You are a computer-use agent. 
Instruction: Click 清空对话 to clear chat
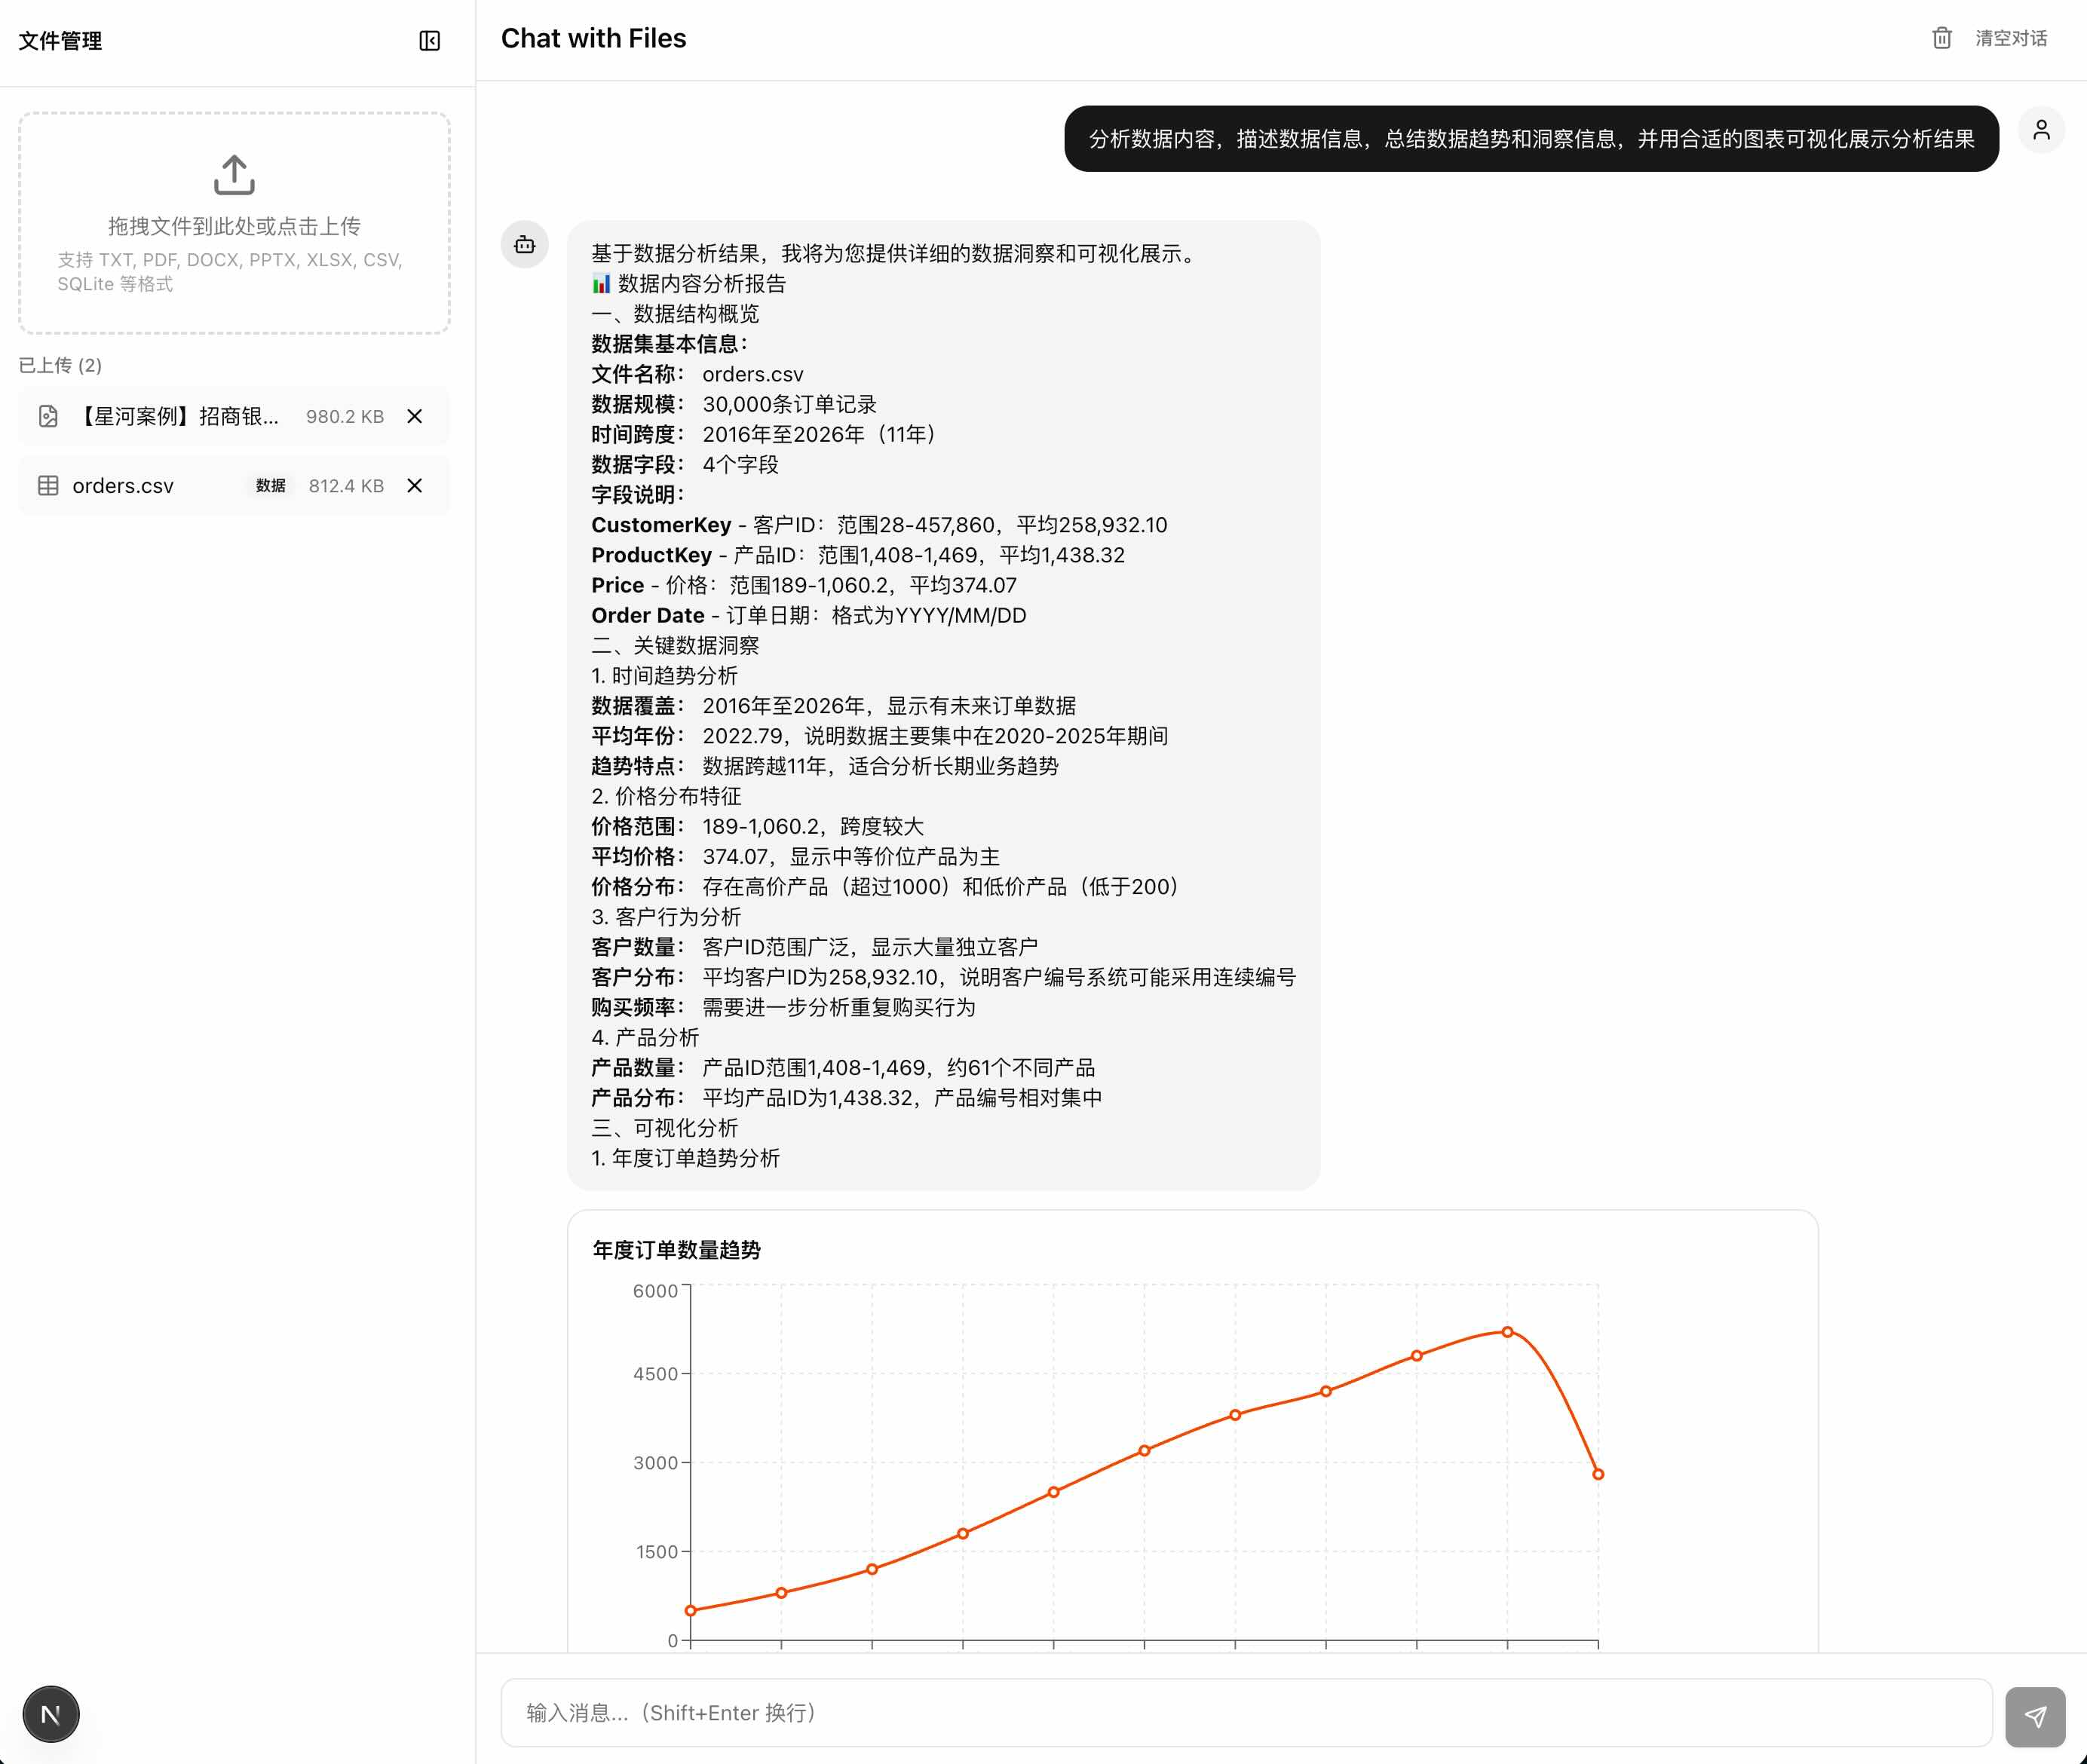point(2010,38)
